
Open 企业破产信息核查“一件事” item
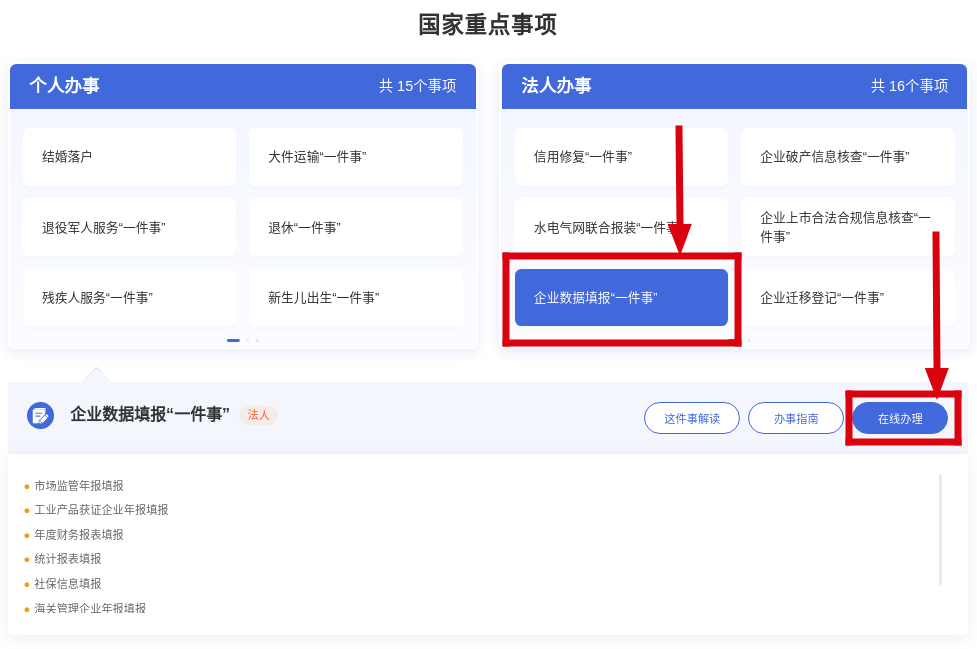[847, 157]
